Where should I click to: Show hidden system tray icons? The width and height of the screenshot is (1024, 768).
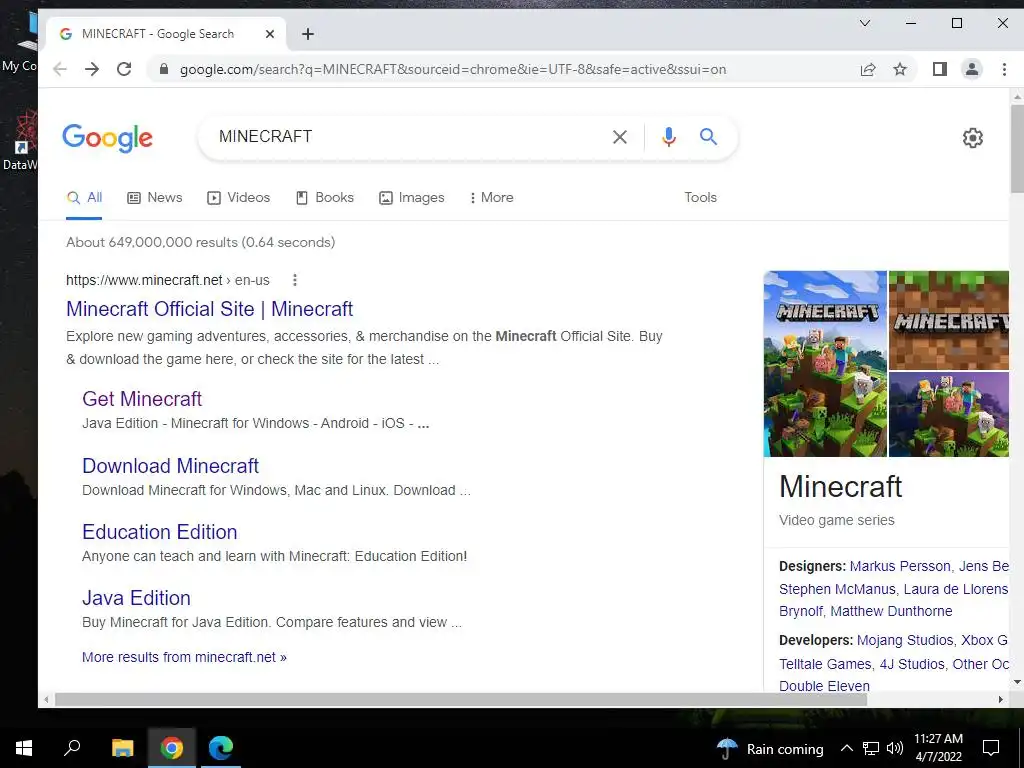pos(846,748)
